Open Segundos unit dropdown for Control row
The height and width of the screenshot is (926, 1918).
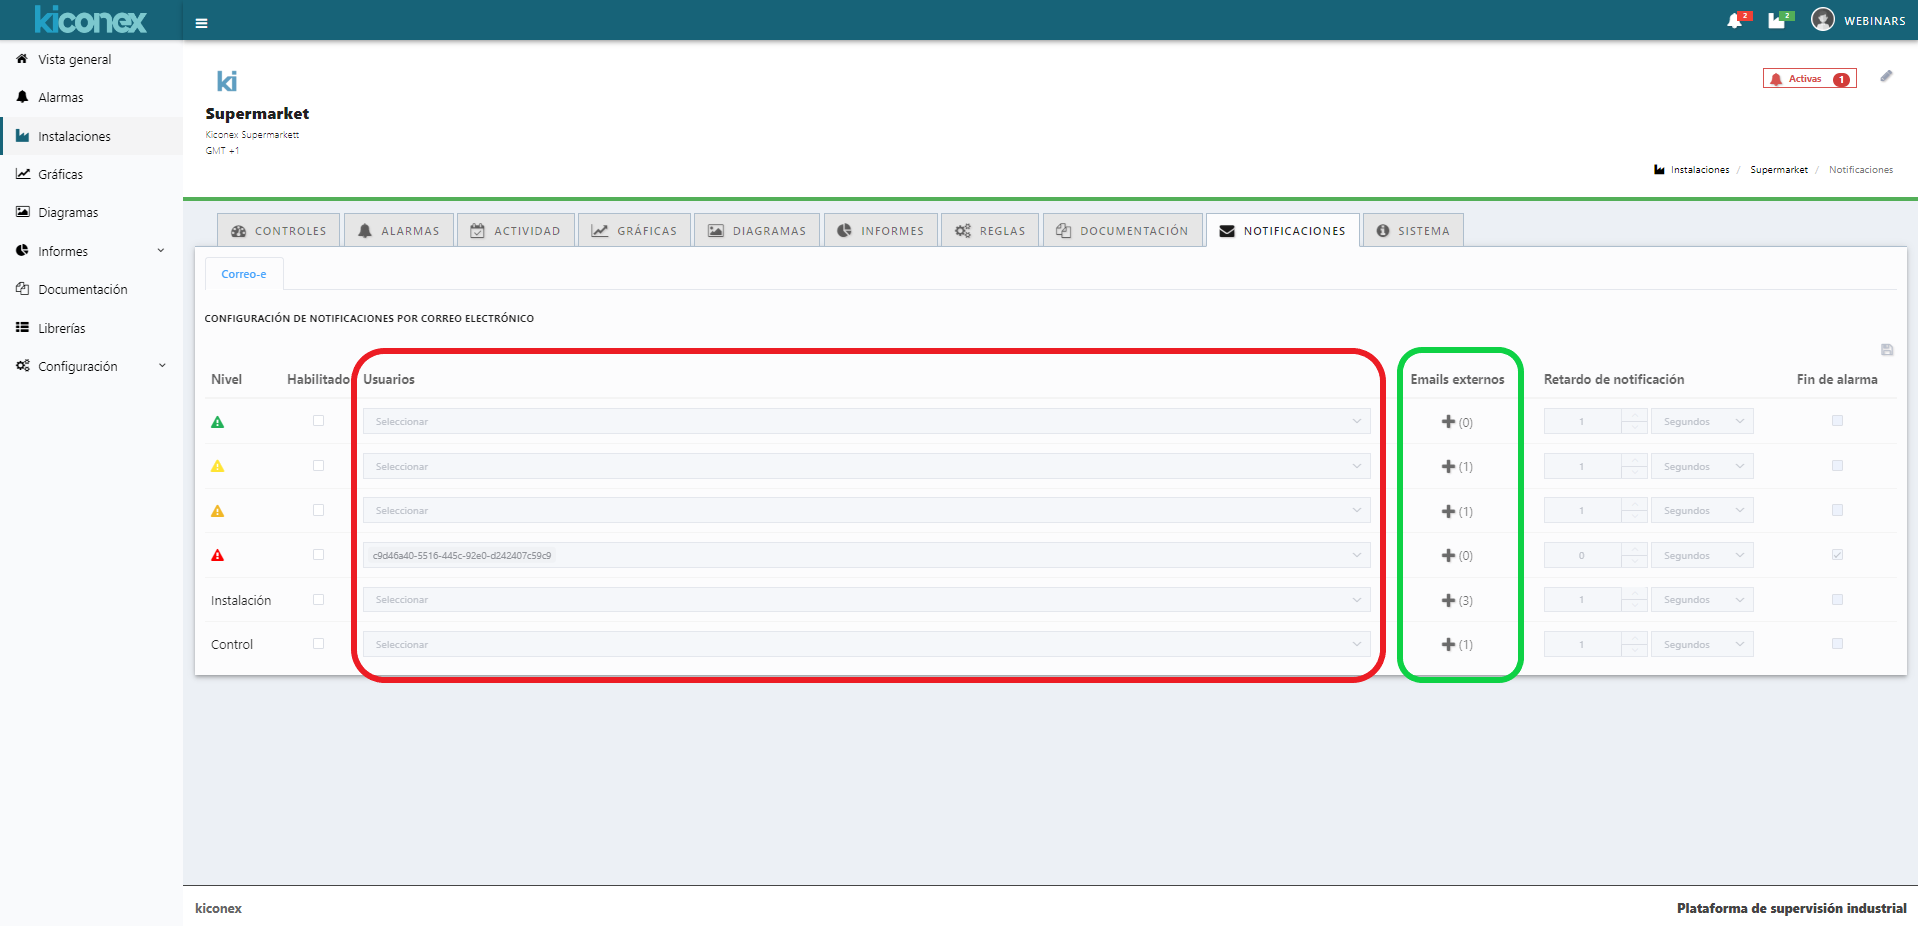coord(1702,645)
